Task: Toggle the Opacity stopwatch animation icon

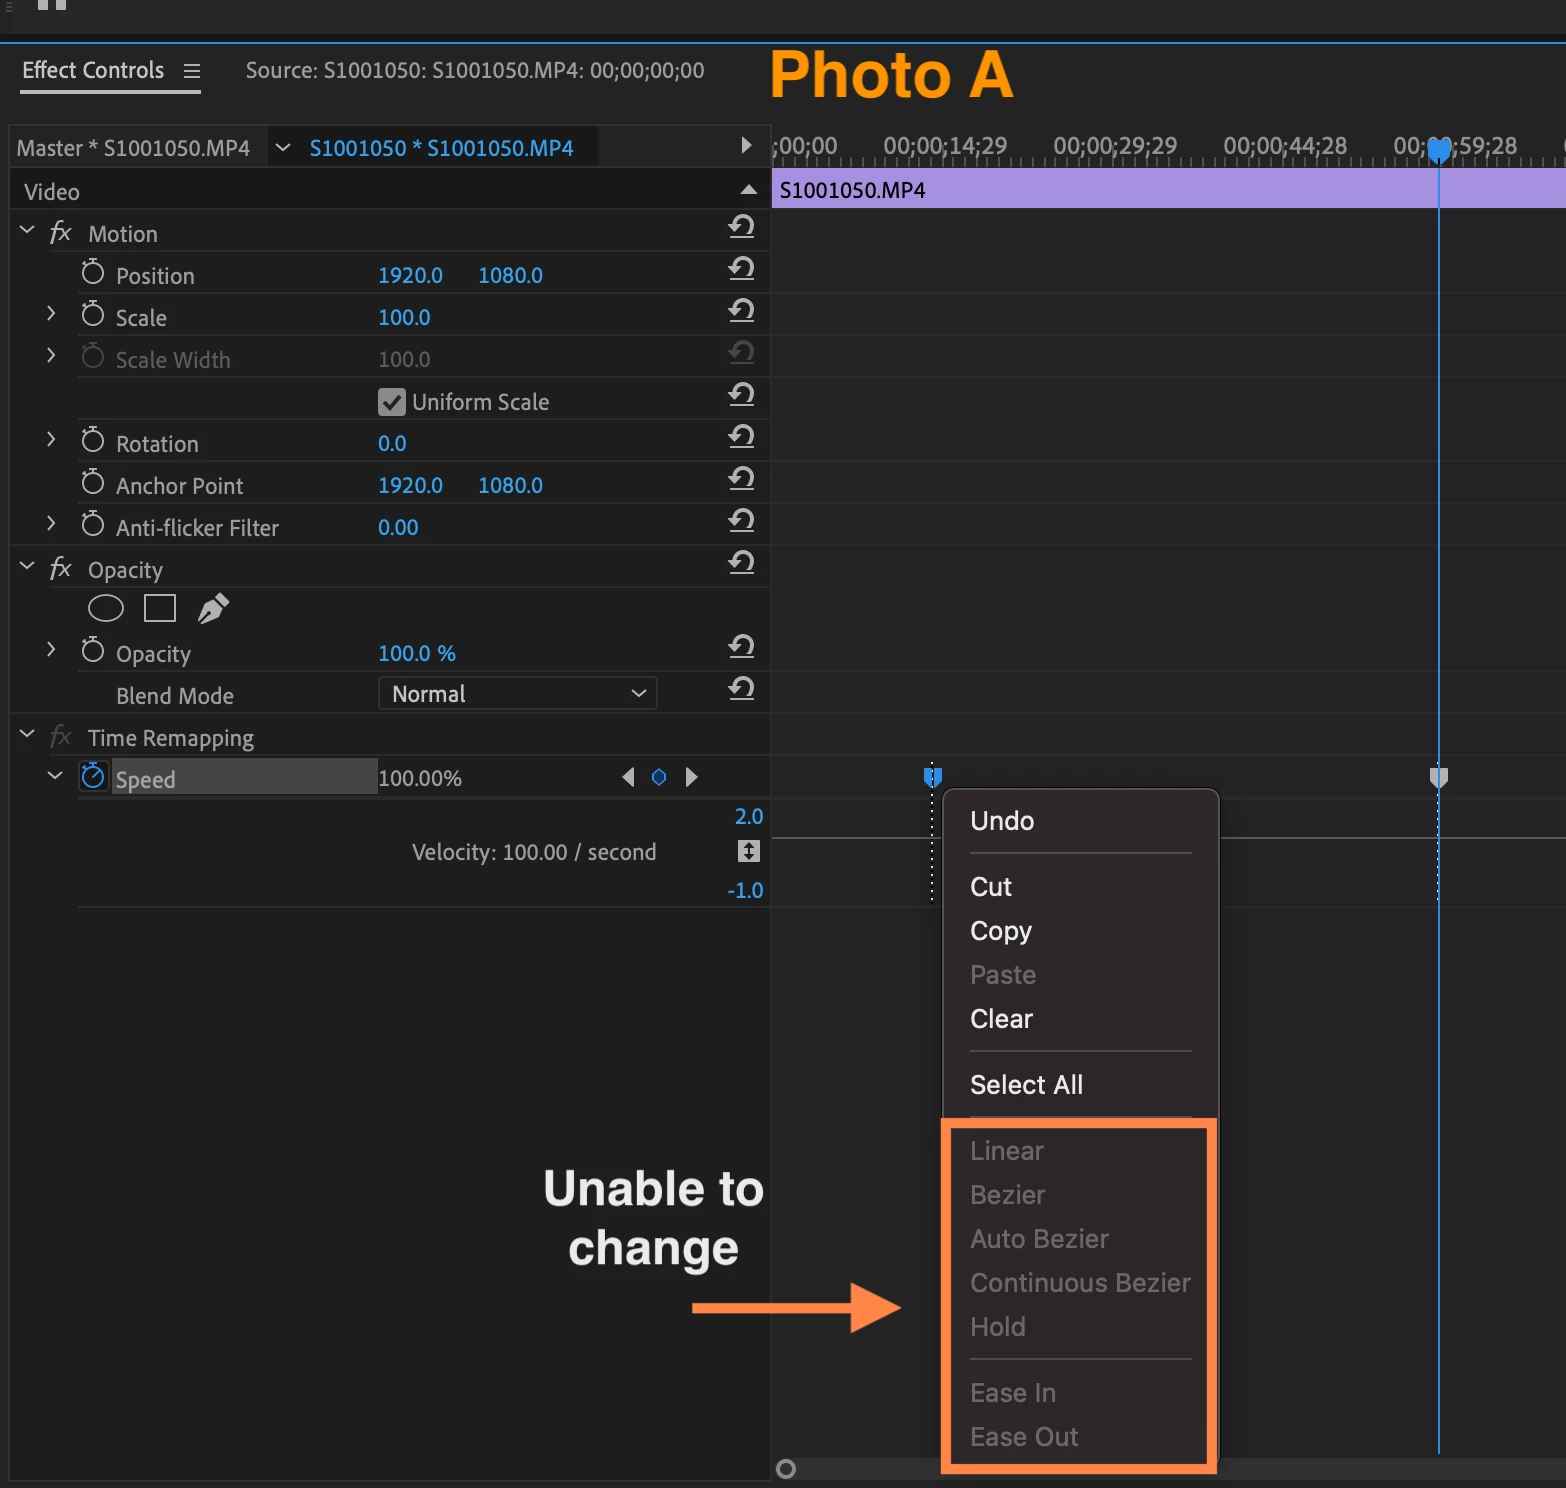Action: [93, 650]
